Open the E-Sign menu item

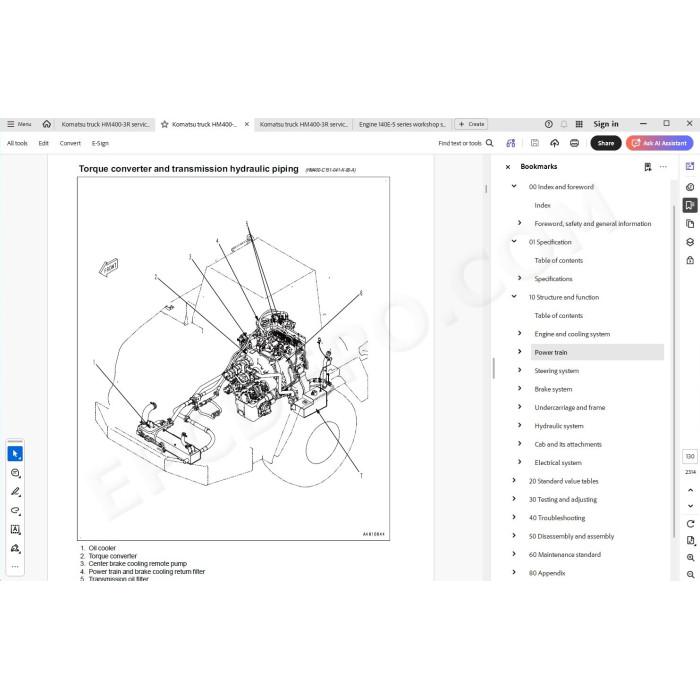(x=100, y=143)
